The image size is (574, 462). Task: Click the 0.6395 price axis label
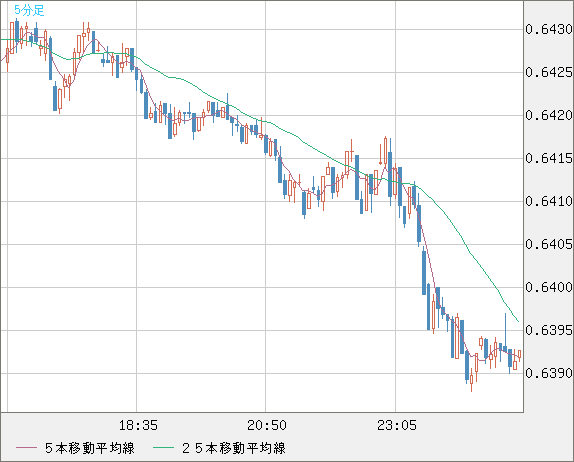coord(549,330)
